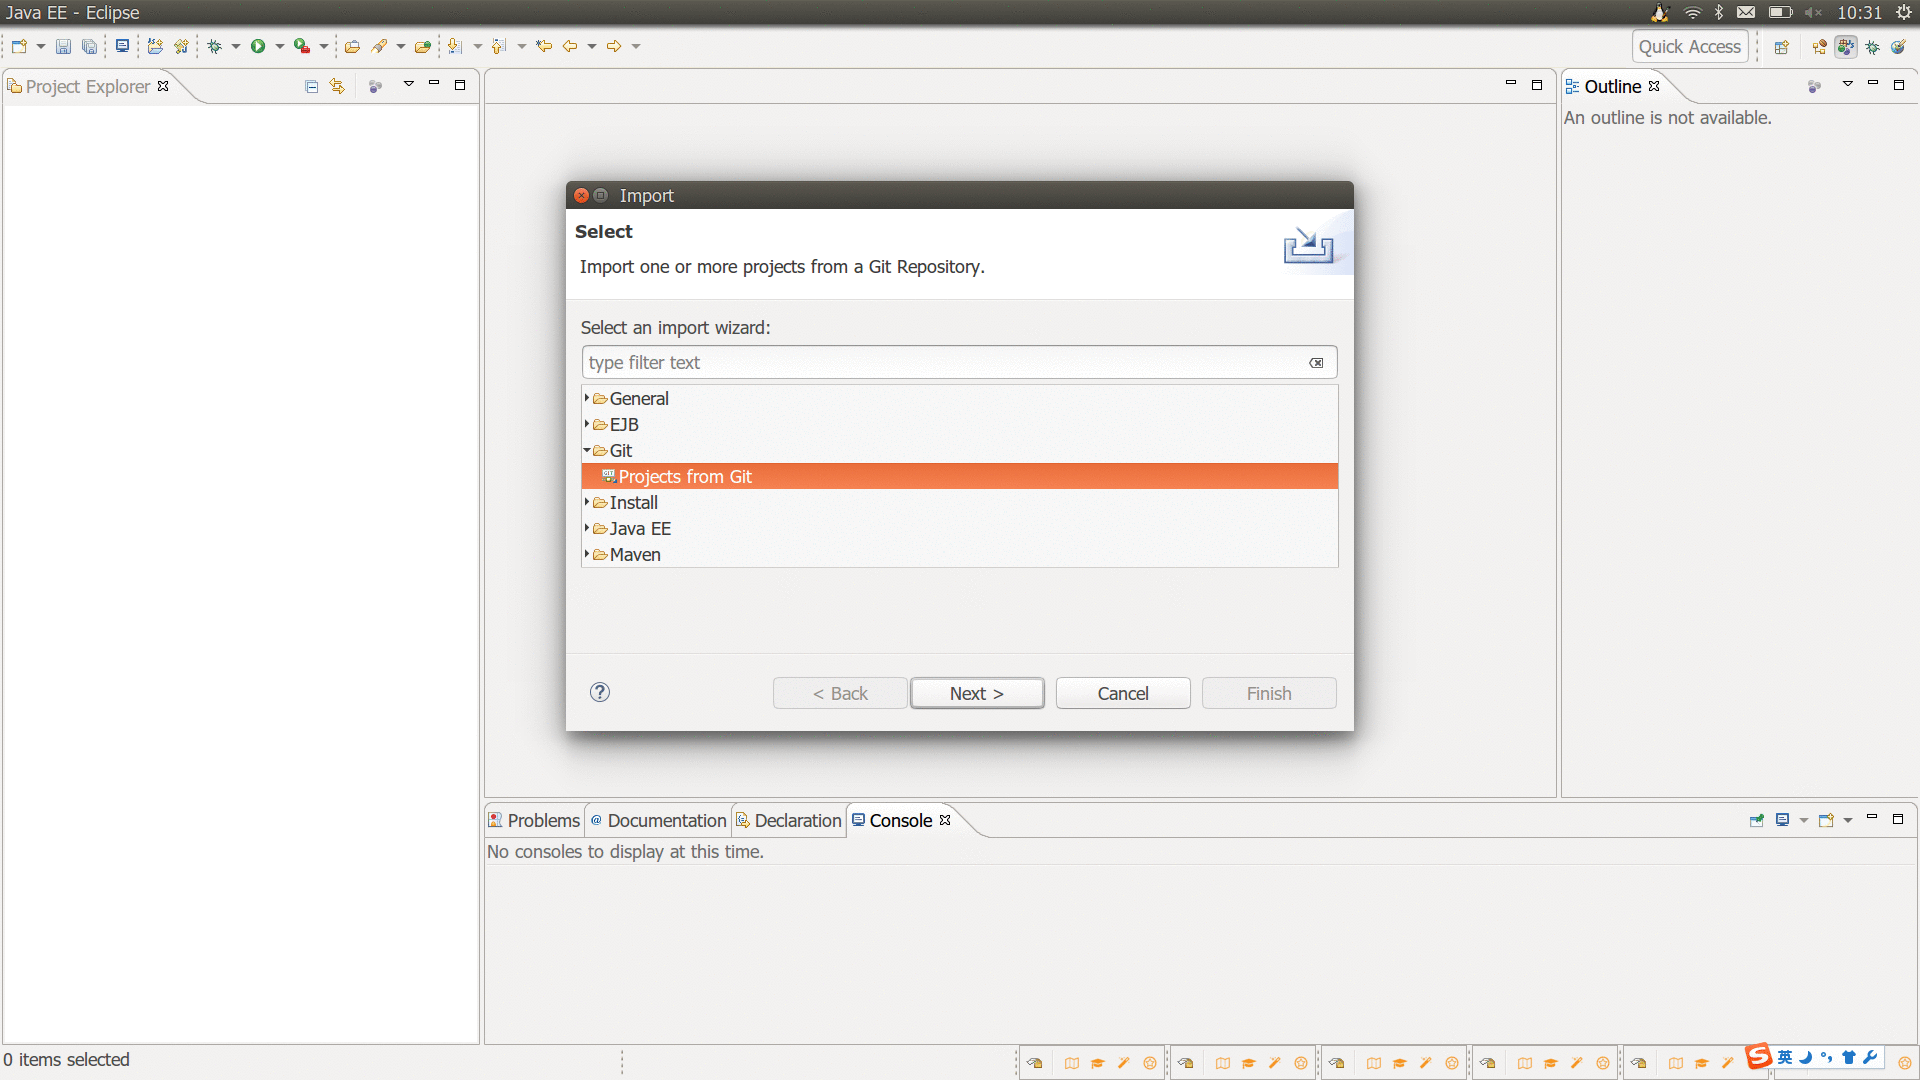Screen dimensions: 1920x1080
Task: Click the Save toolbar icon
Action: [63, 46]
